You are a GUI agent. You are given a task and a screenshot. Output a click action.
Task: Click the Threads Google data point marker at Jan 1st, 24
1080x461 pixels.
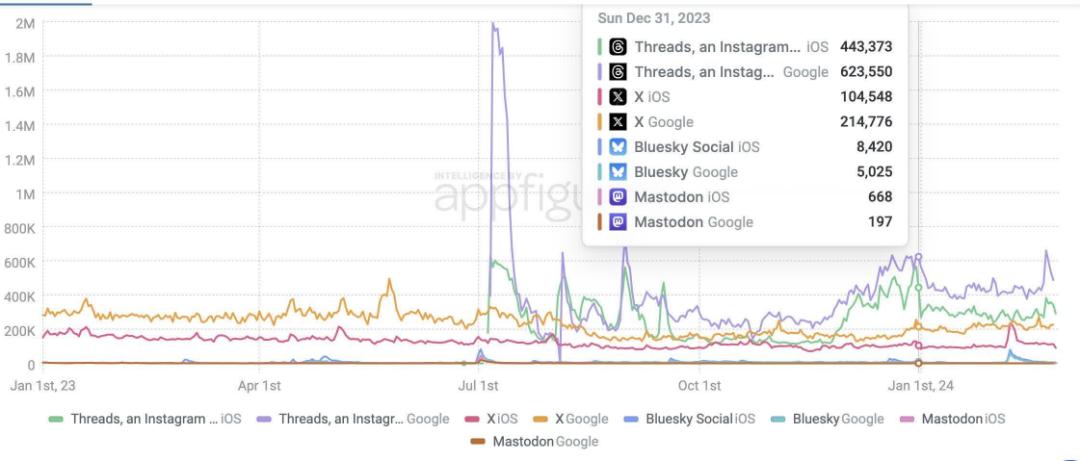point(918,257)
